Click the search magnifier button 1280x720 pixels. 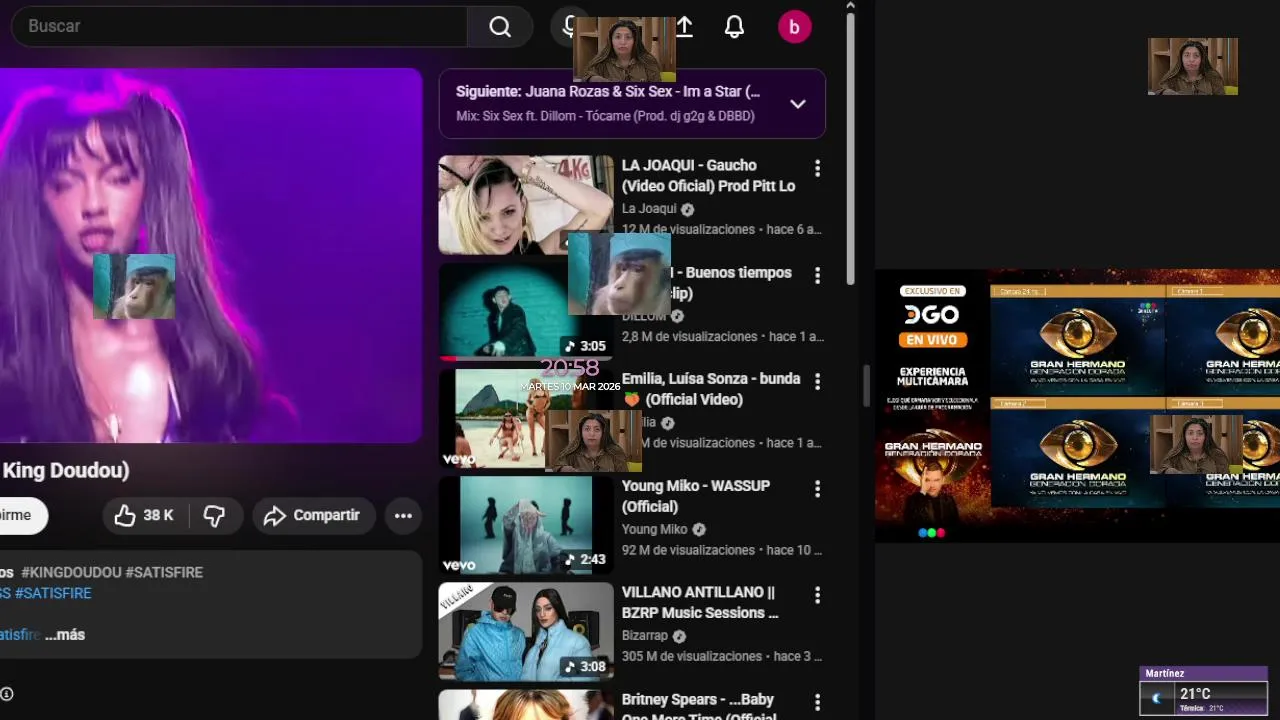[x=500, y=27]
